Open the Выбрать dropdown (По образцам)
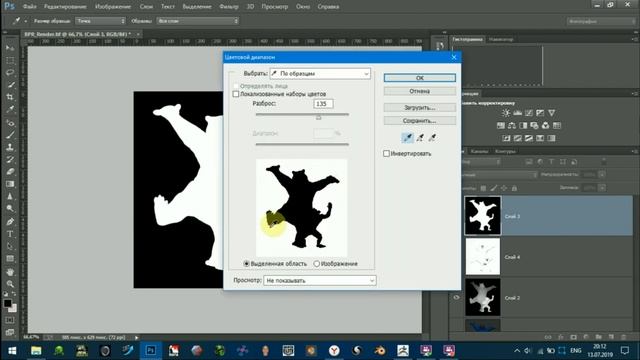Viewport: 640px width, 360px height. pyautogui.click(x=320, y=73)
